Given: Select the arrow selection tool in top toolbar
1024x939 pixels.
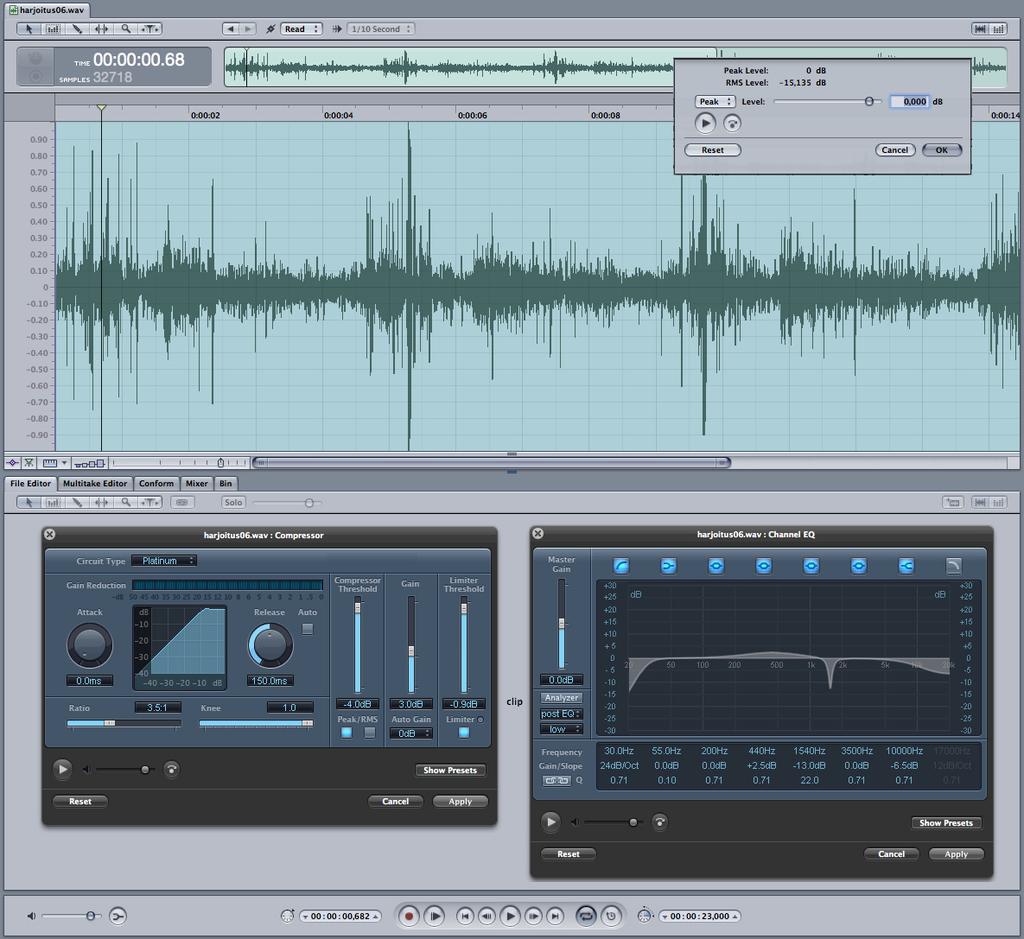Looking at the screenshot, I should pos(29,29).
